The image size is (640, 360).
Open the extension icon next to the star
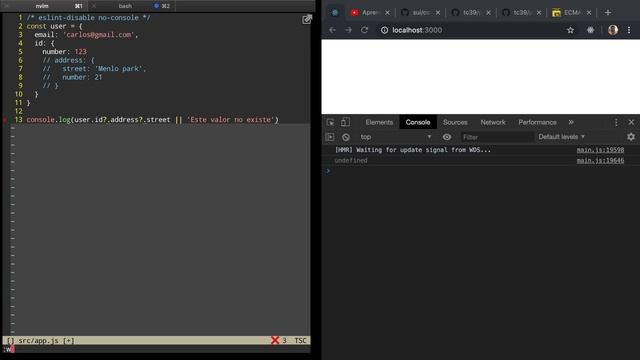(x=590, y=30)
